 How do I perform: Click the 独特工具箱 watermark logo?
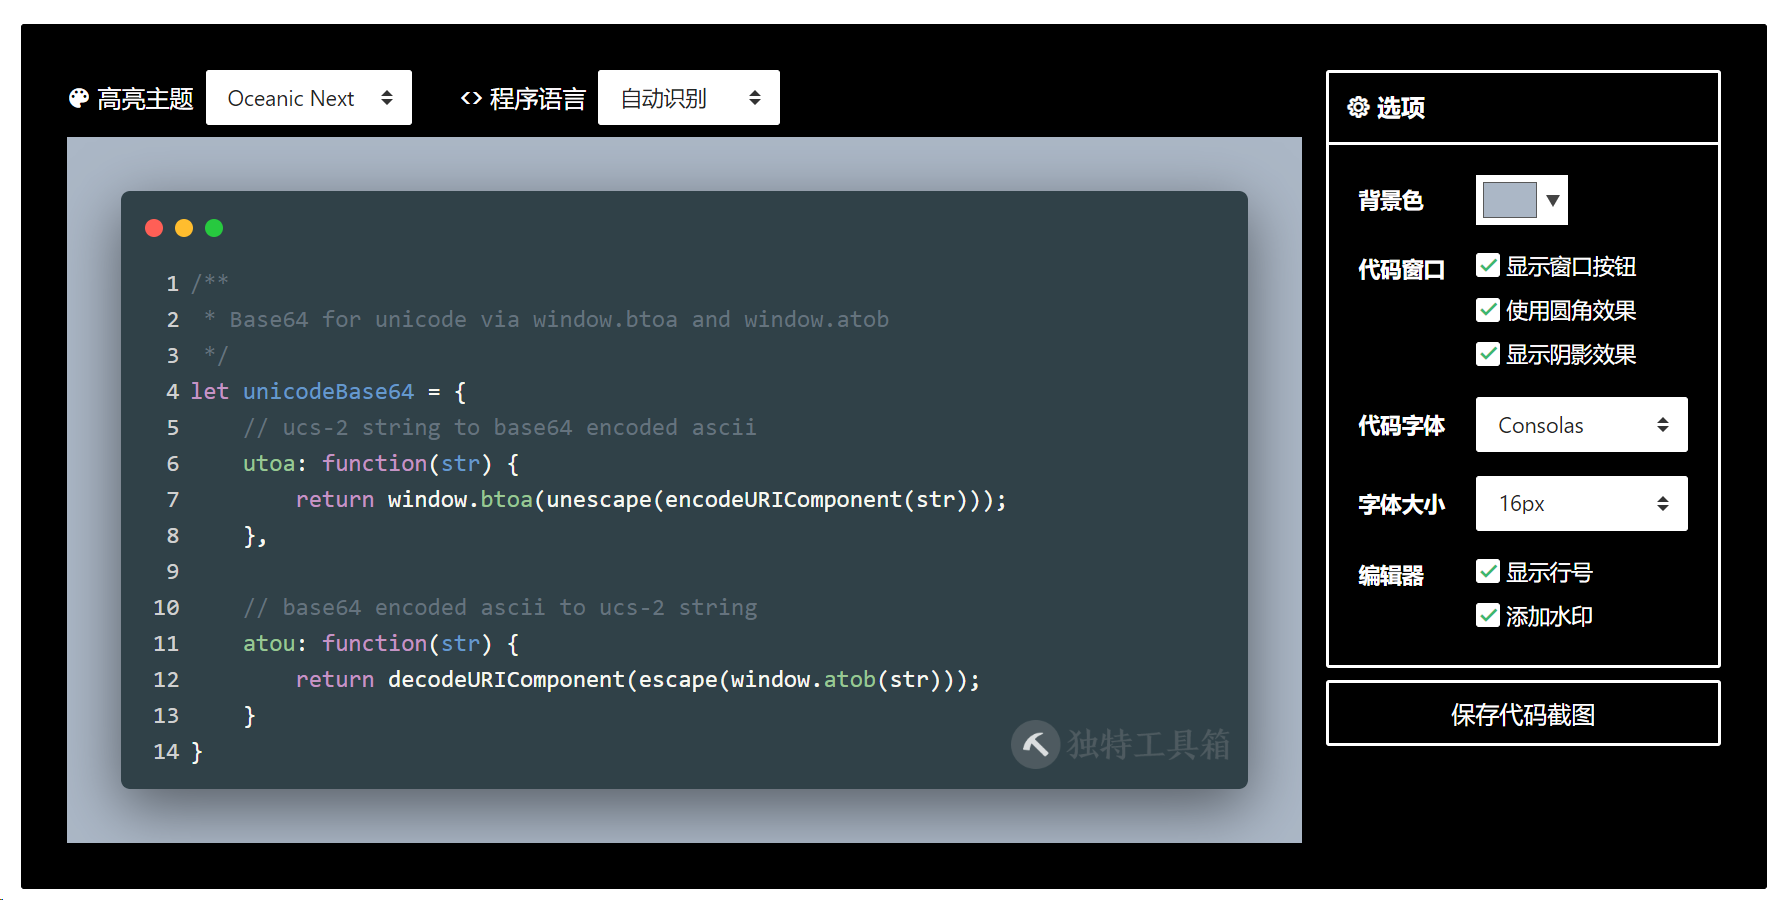(1036, 745)
